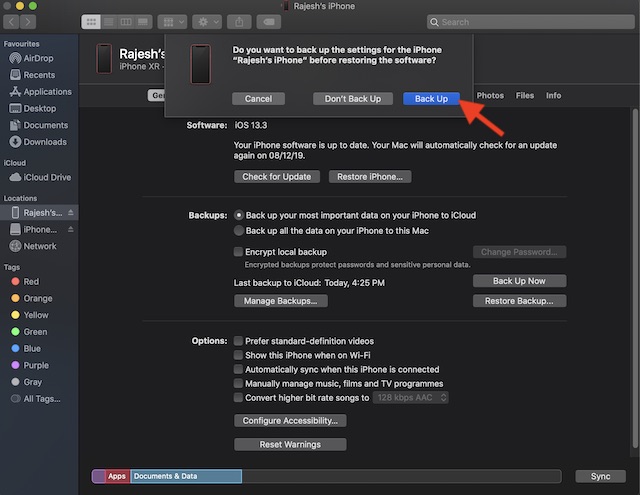
Task: Tick Encrypt local backup checkbox
Action: tap(238, 252)
